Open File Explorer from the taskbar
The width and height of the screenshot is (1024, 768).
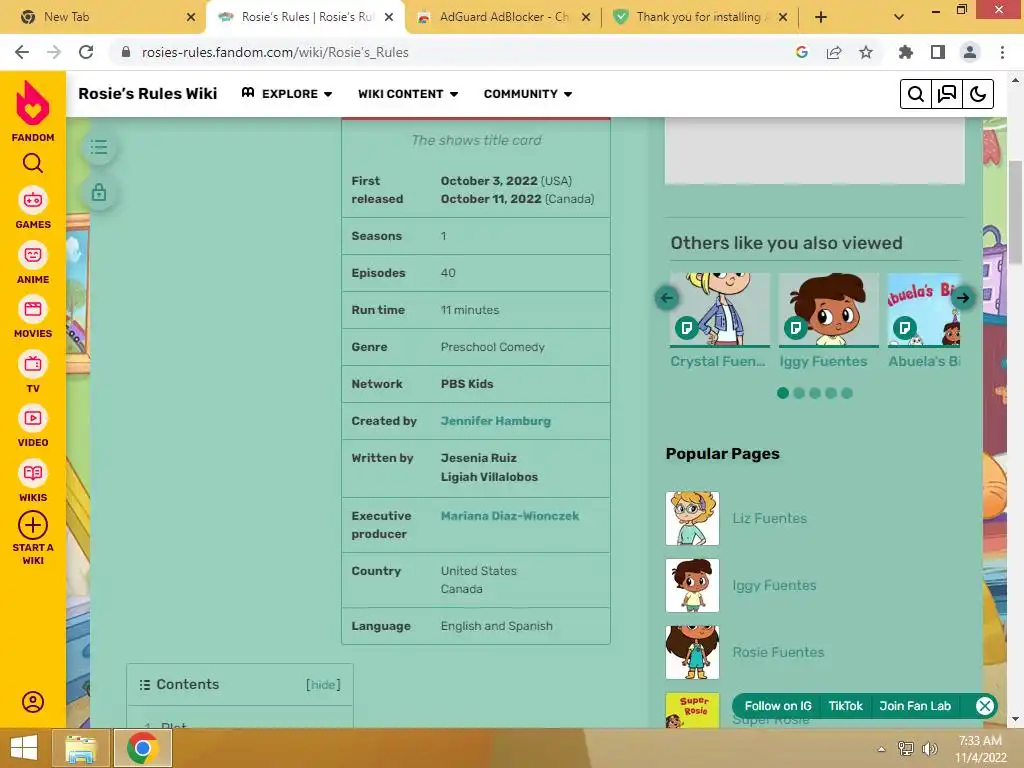[x=81, y=748]
